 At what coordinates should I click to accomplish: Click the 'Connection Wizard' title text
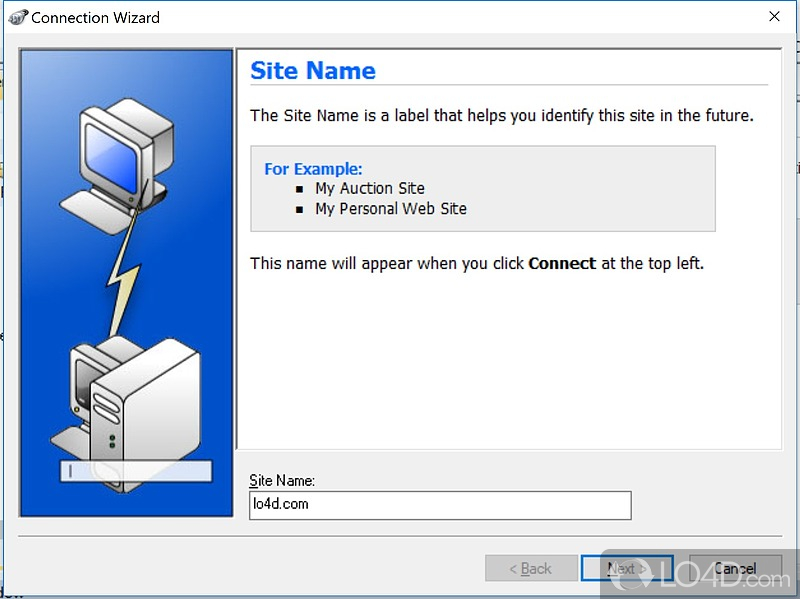95,18
